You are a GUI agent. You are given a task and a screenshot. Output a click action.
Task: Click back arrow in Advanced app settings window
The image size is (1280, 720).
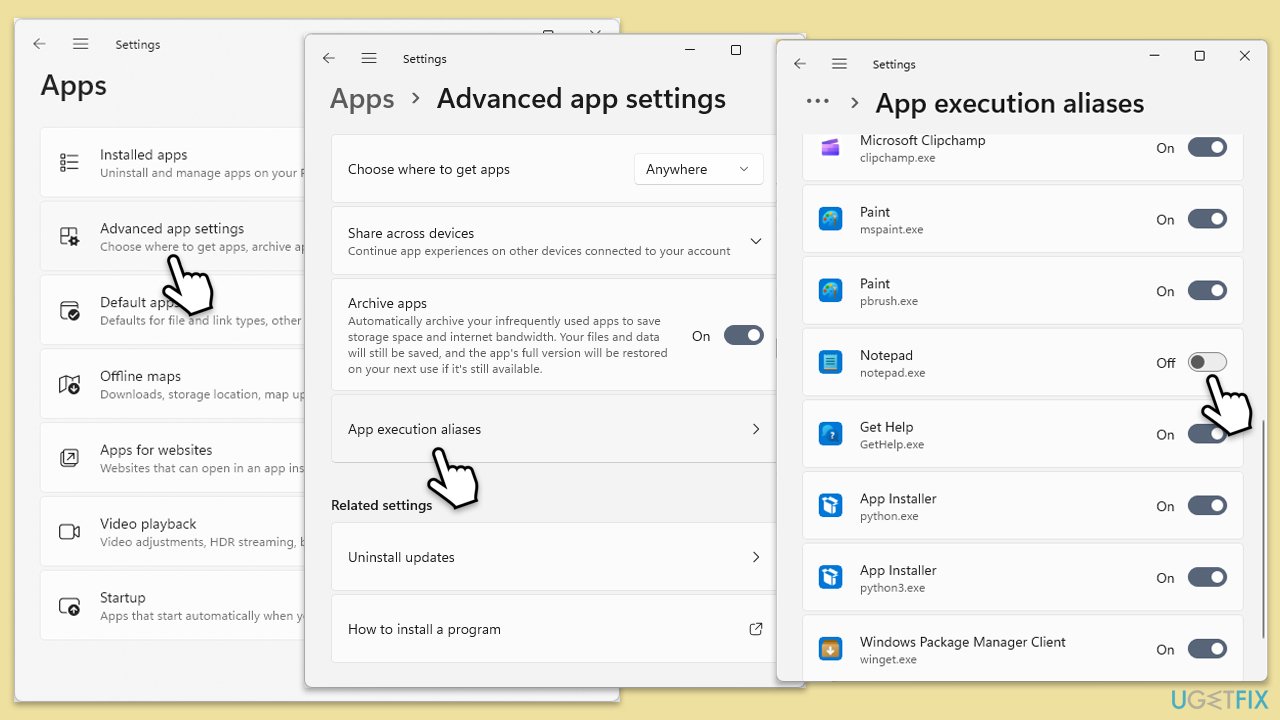coord(329,58)
